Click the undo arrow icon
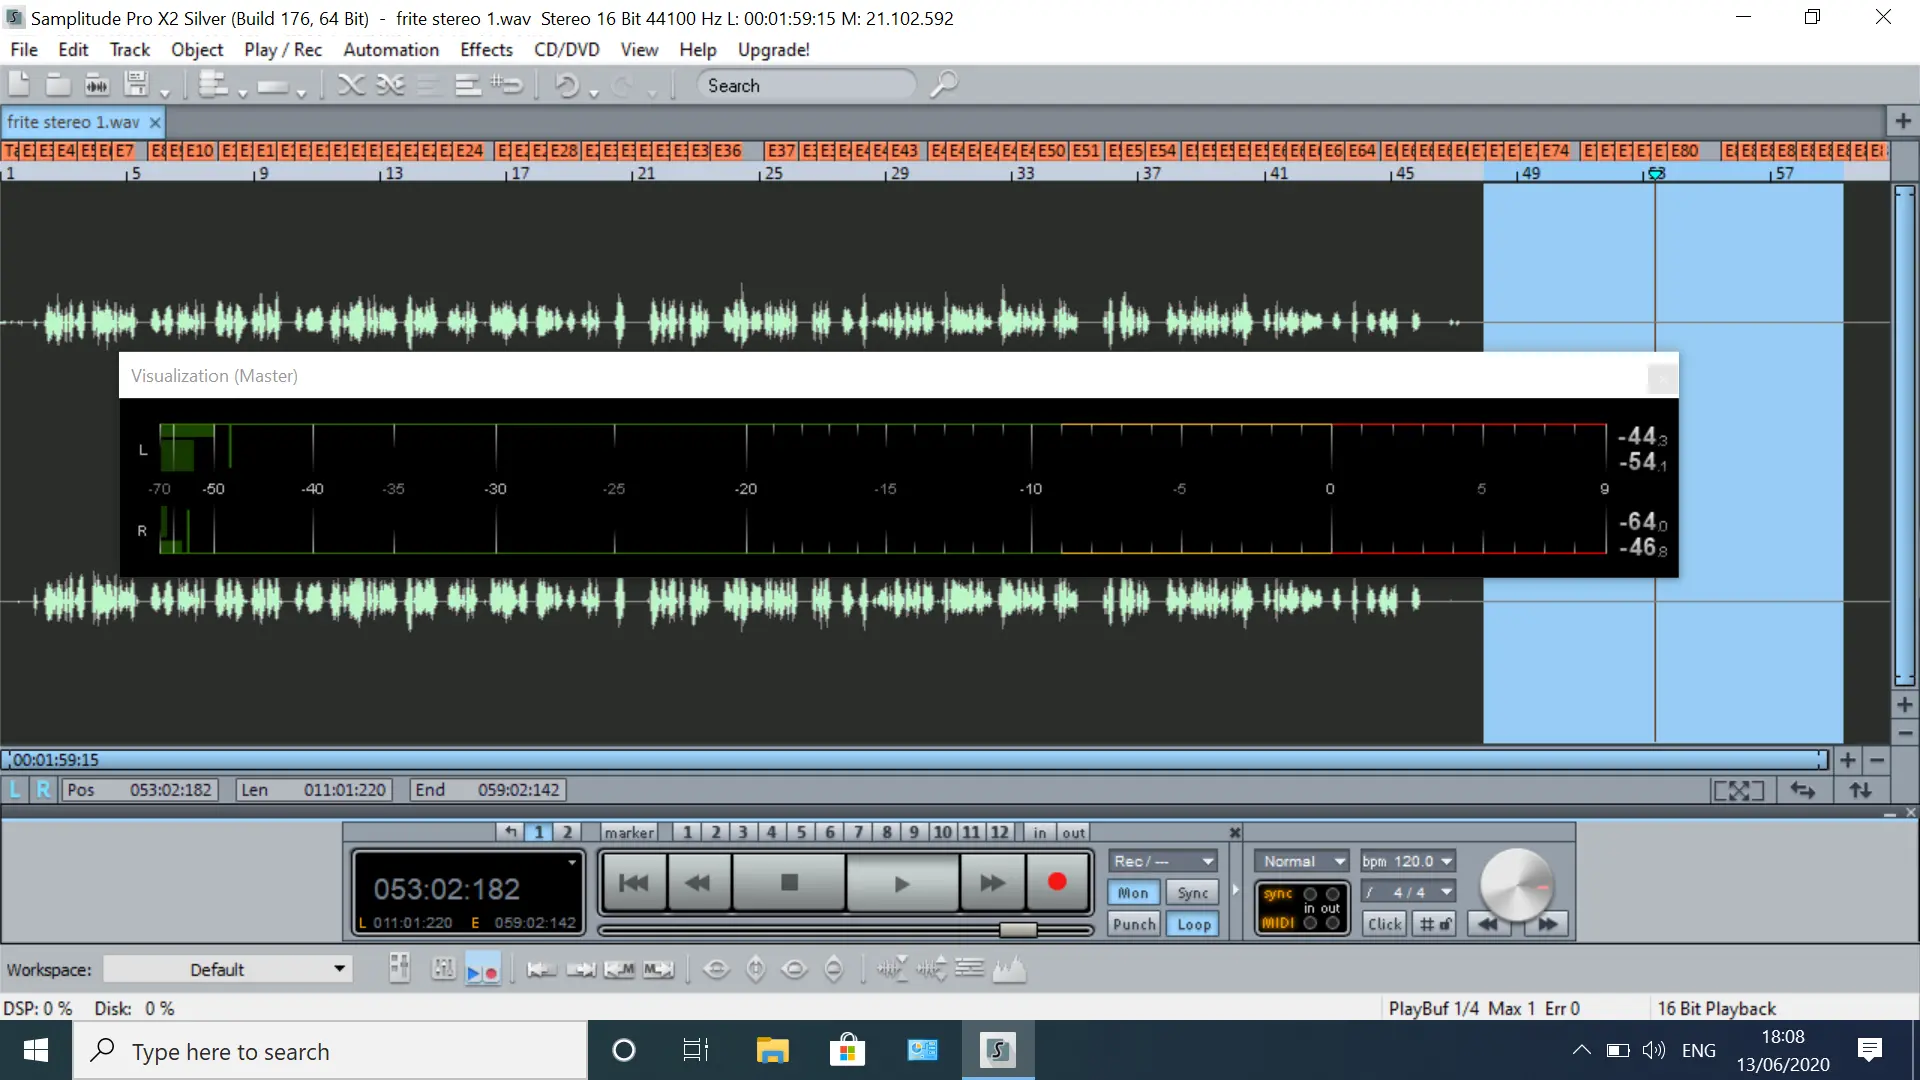Screen dimensions: 1920x1080 point(566,86)
